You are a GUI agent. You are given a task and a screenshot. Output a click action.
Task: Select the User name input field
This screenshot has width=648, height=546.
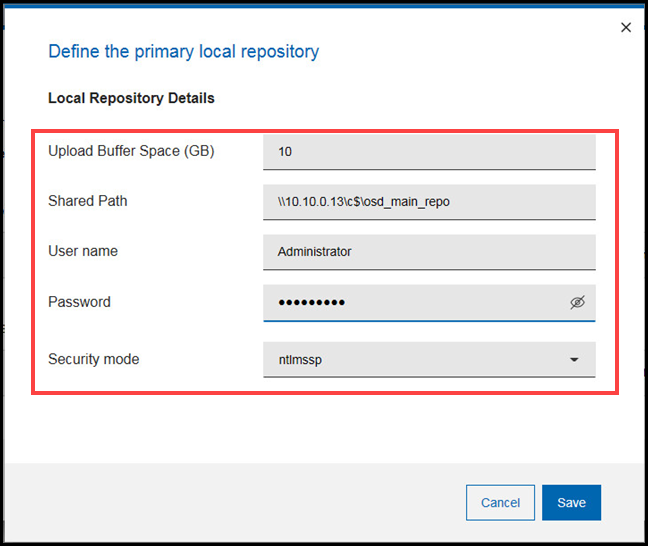[x=429, y=252]
